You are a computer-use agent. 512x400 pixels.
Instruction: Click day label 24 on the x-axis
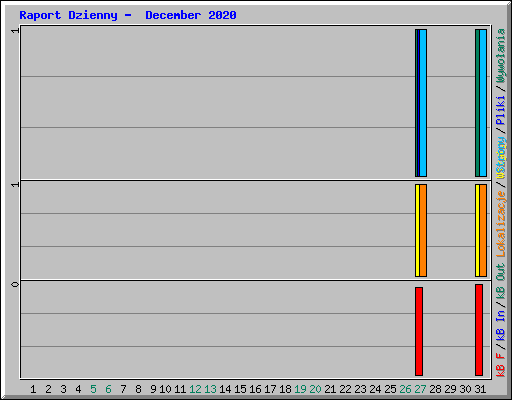375,389
